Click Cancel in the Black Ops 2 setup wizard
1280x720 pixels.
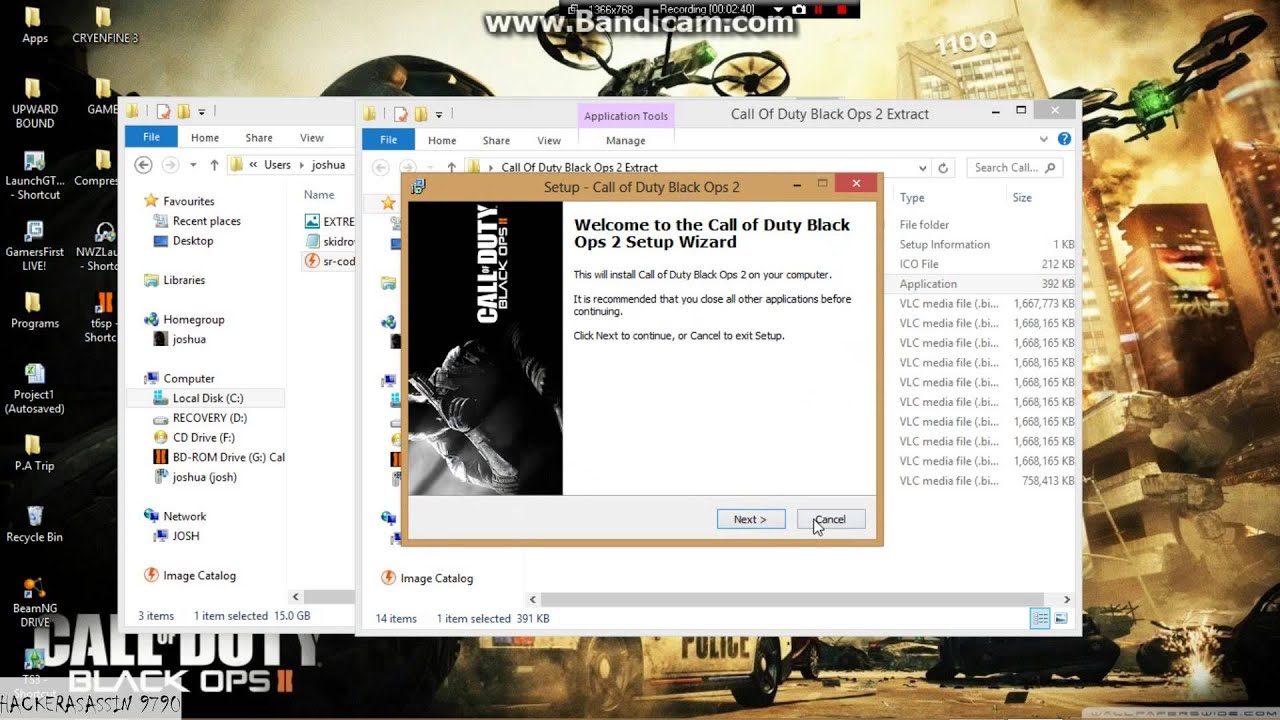click(831, 519)
